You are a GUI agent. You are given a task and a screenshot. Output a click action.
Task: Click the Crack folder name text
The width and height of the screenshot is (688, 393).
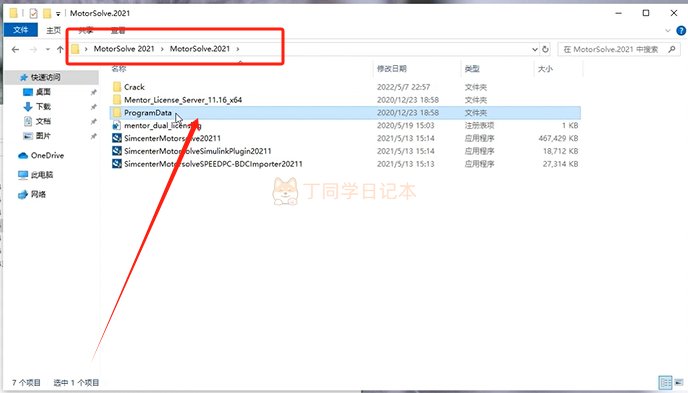pos(134,87)
